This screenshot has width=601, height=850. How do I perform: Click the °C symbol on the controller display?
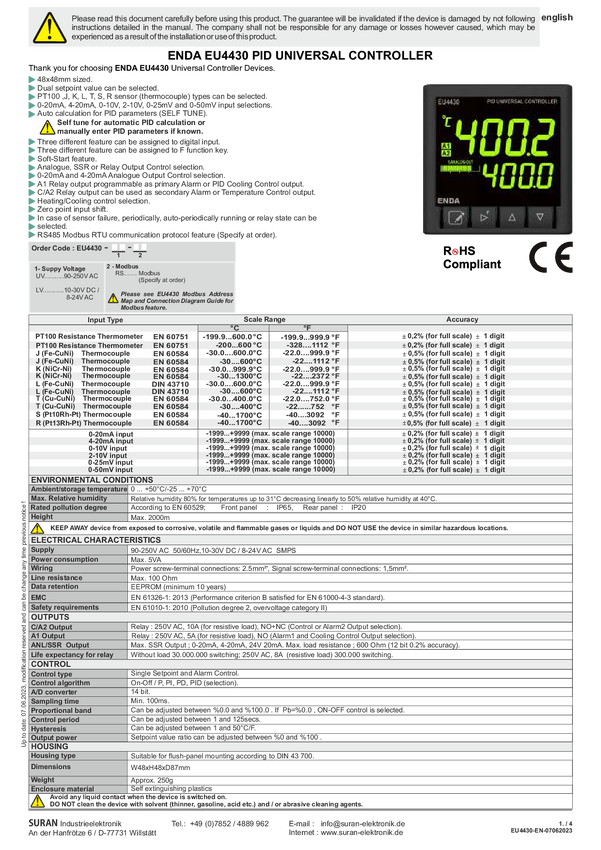pyautogui.click(x=447, y=121)
